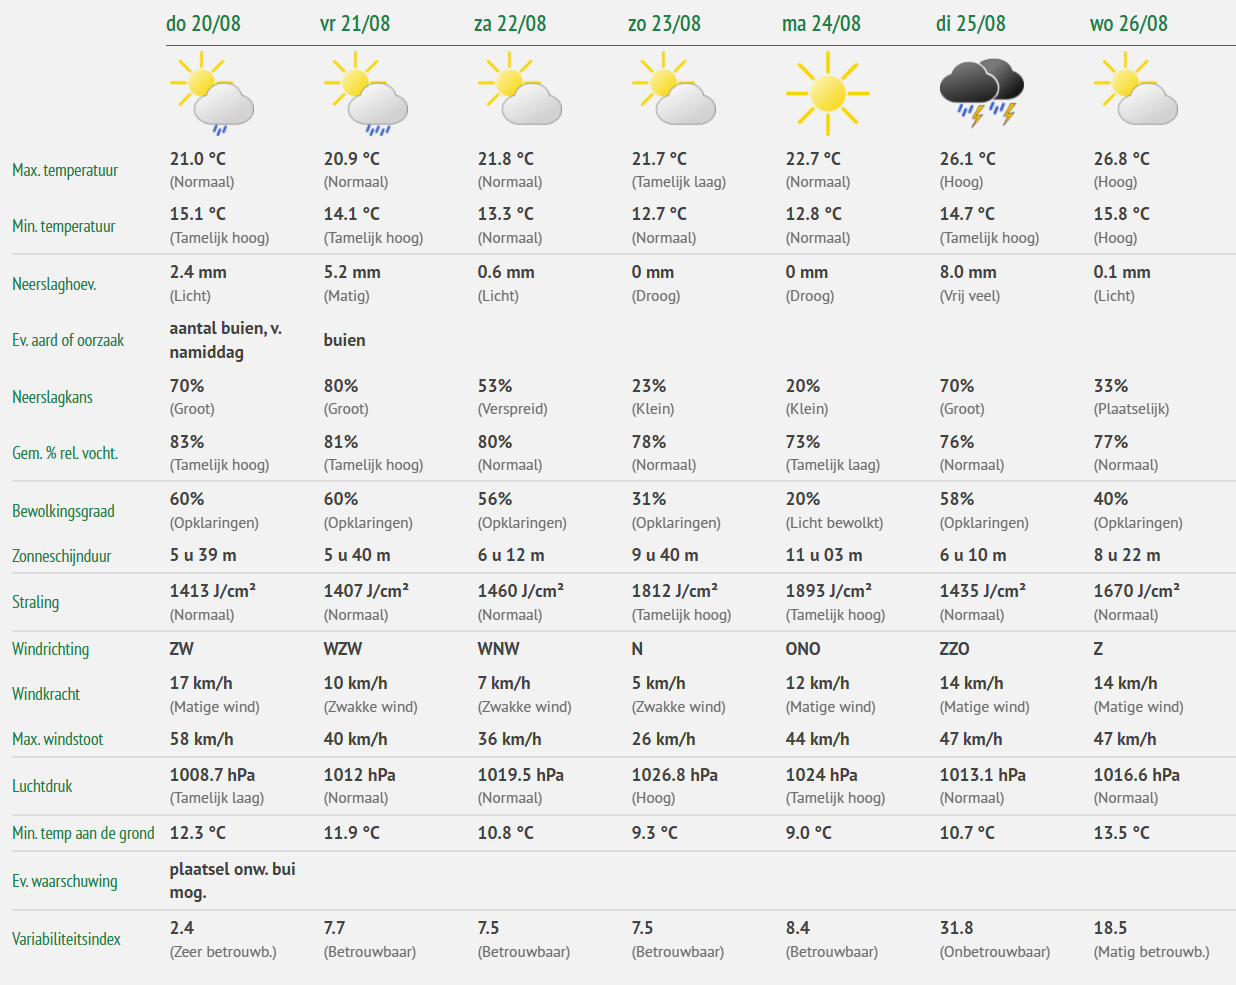Click the Gem. % rel. vocht. label

click(65, 453)
